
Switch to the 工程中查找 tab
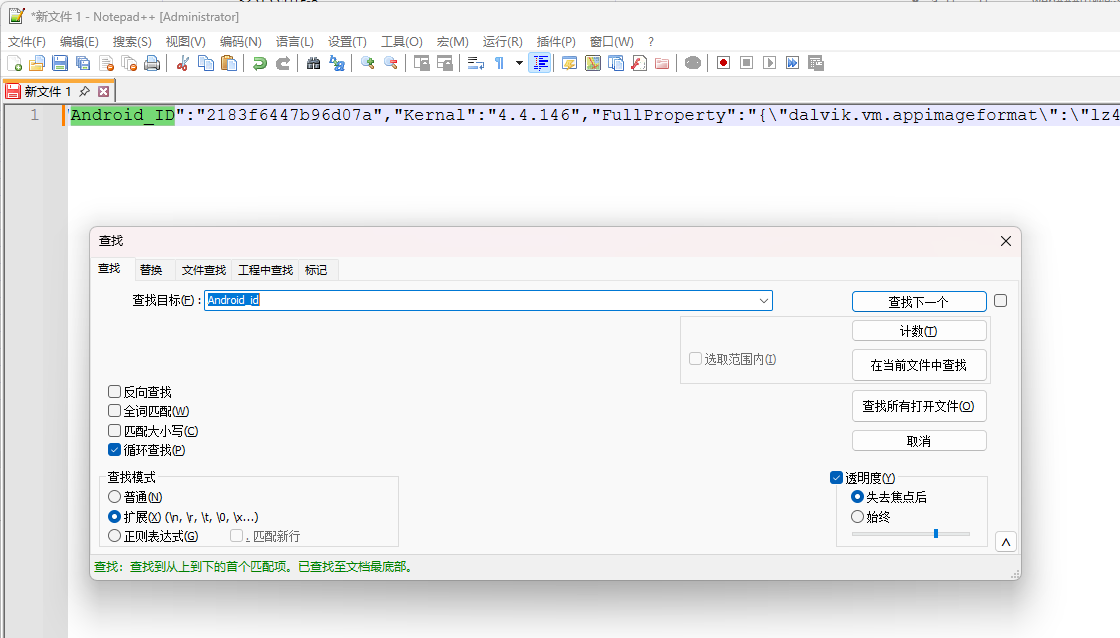266,270
